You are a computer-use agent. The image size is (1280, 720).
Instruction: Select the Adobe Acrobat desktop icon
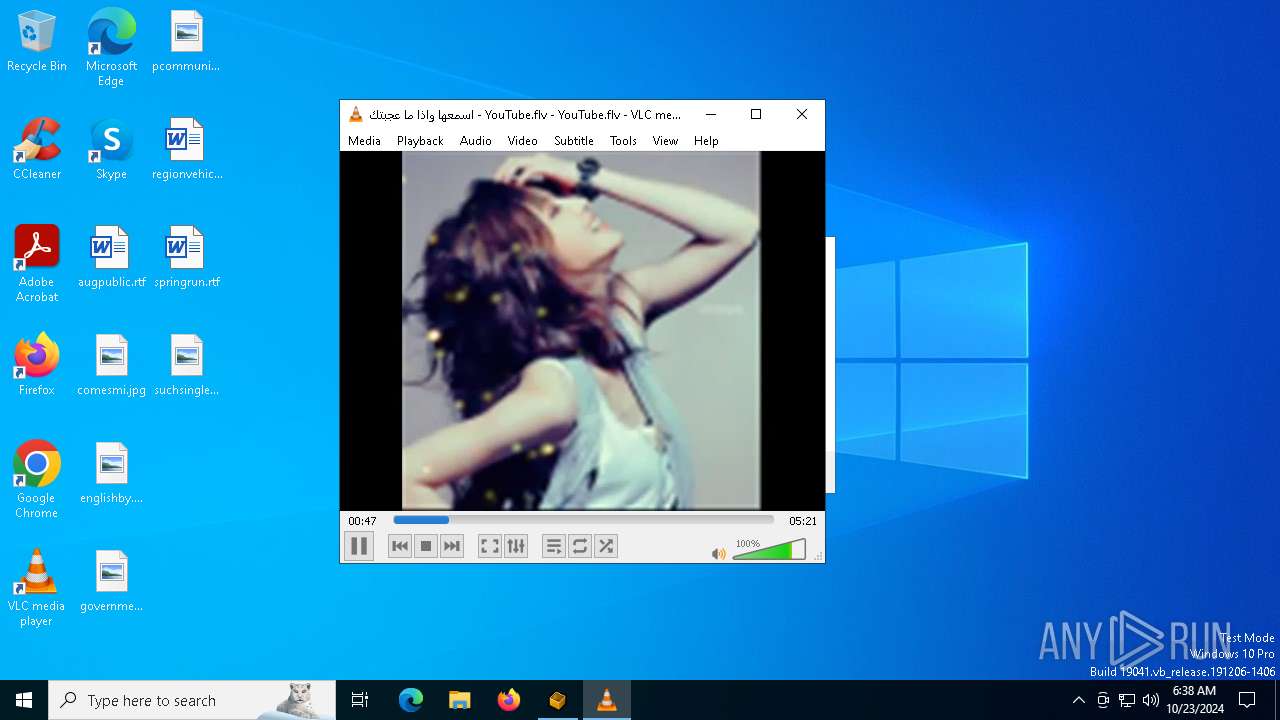(37, 264)
